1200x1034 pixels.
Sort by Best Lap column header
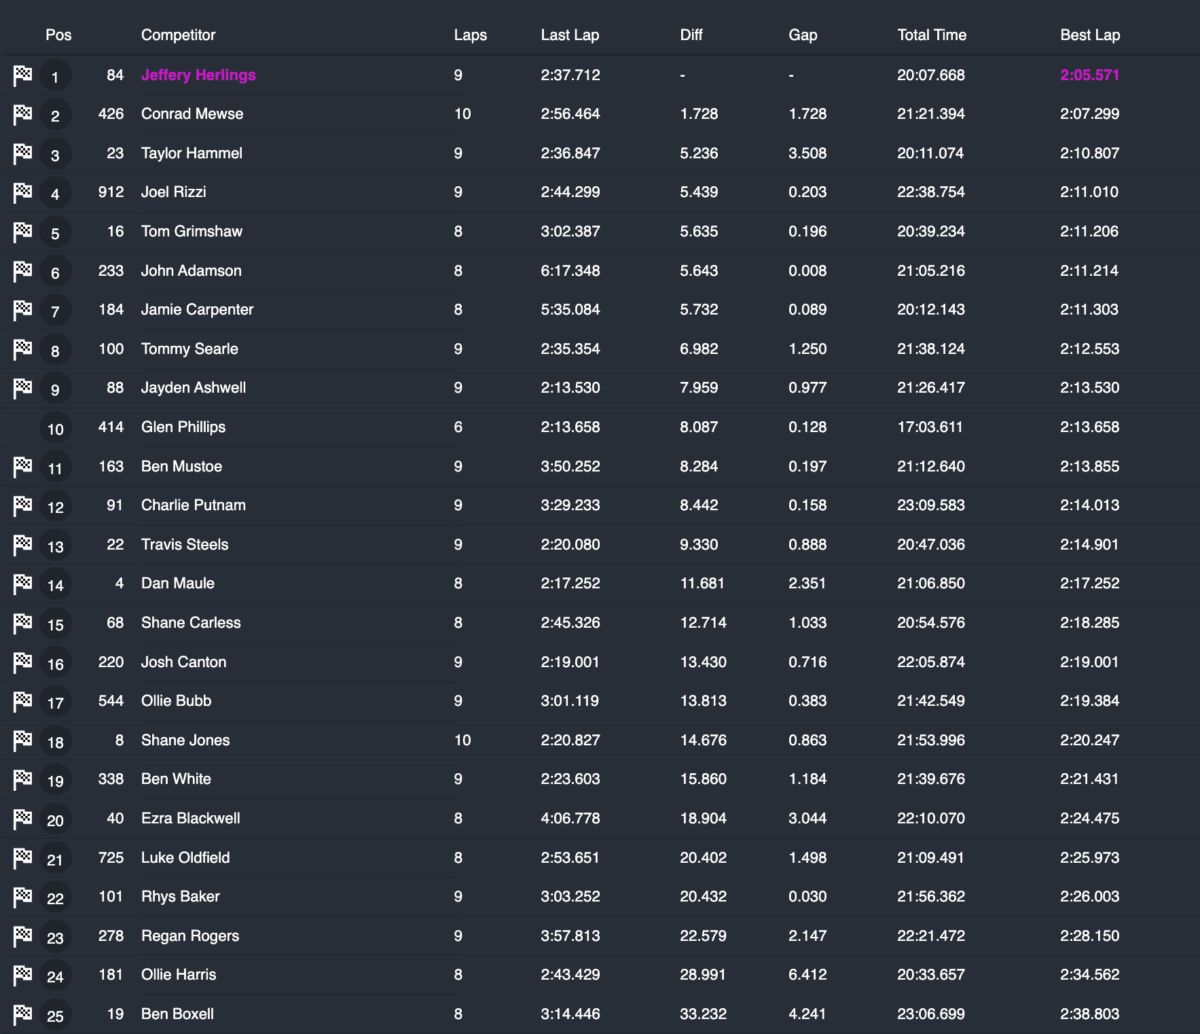click(1090, 35)
